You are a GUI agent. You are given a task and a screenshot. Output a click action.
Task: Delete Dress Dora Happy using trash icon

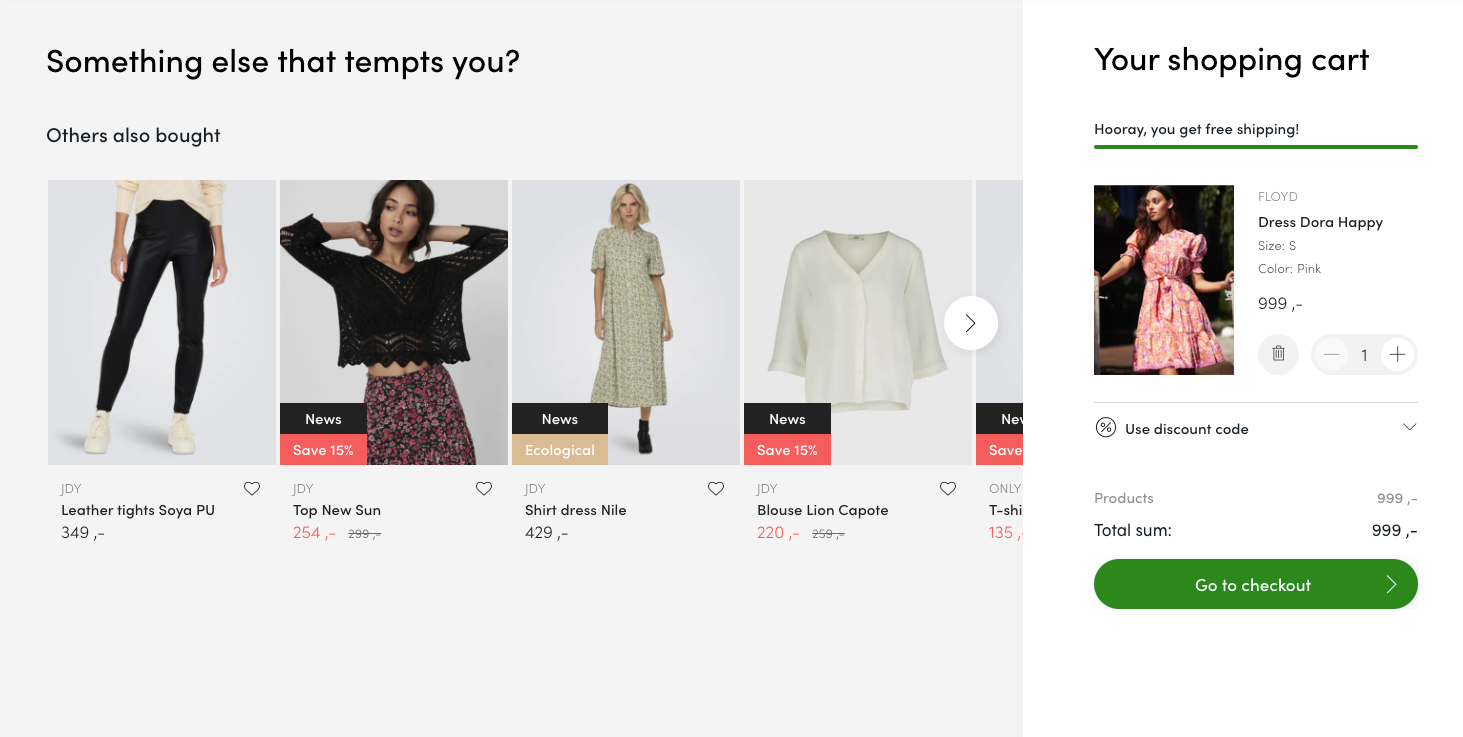tap(1278, 354)
